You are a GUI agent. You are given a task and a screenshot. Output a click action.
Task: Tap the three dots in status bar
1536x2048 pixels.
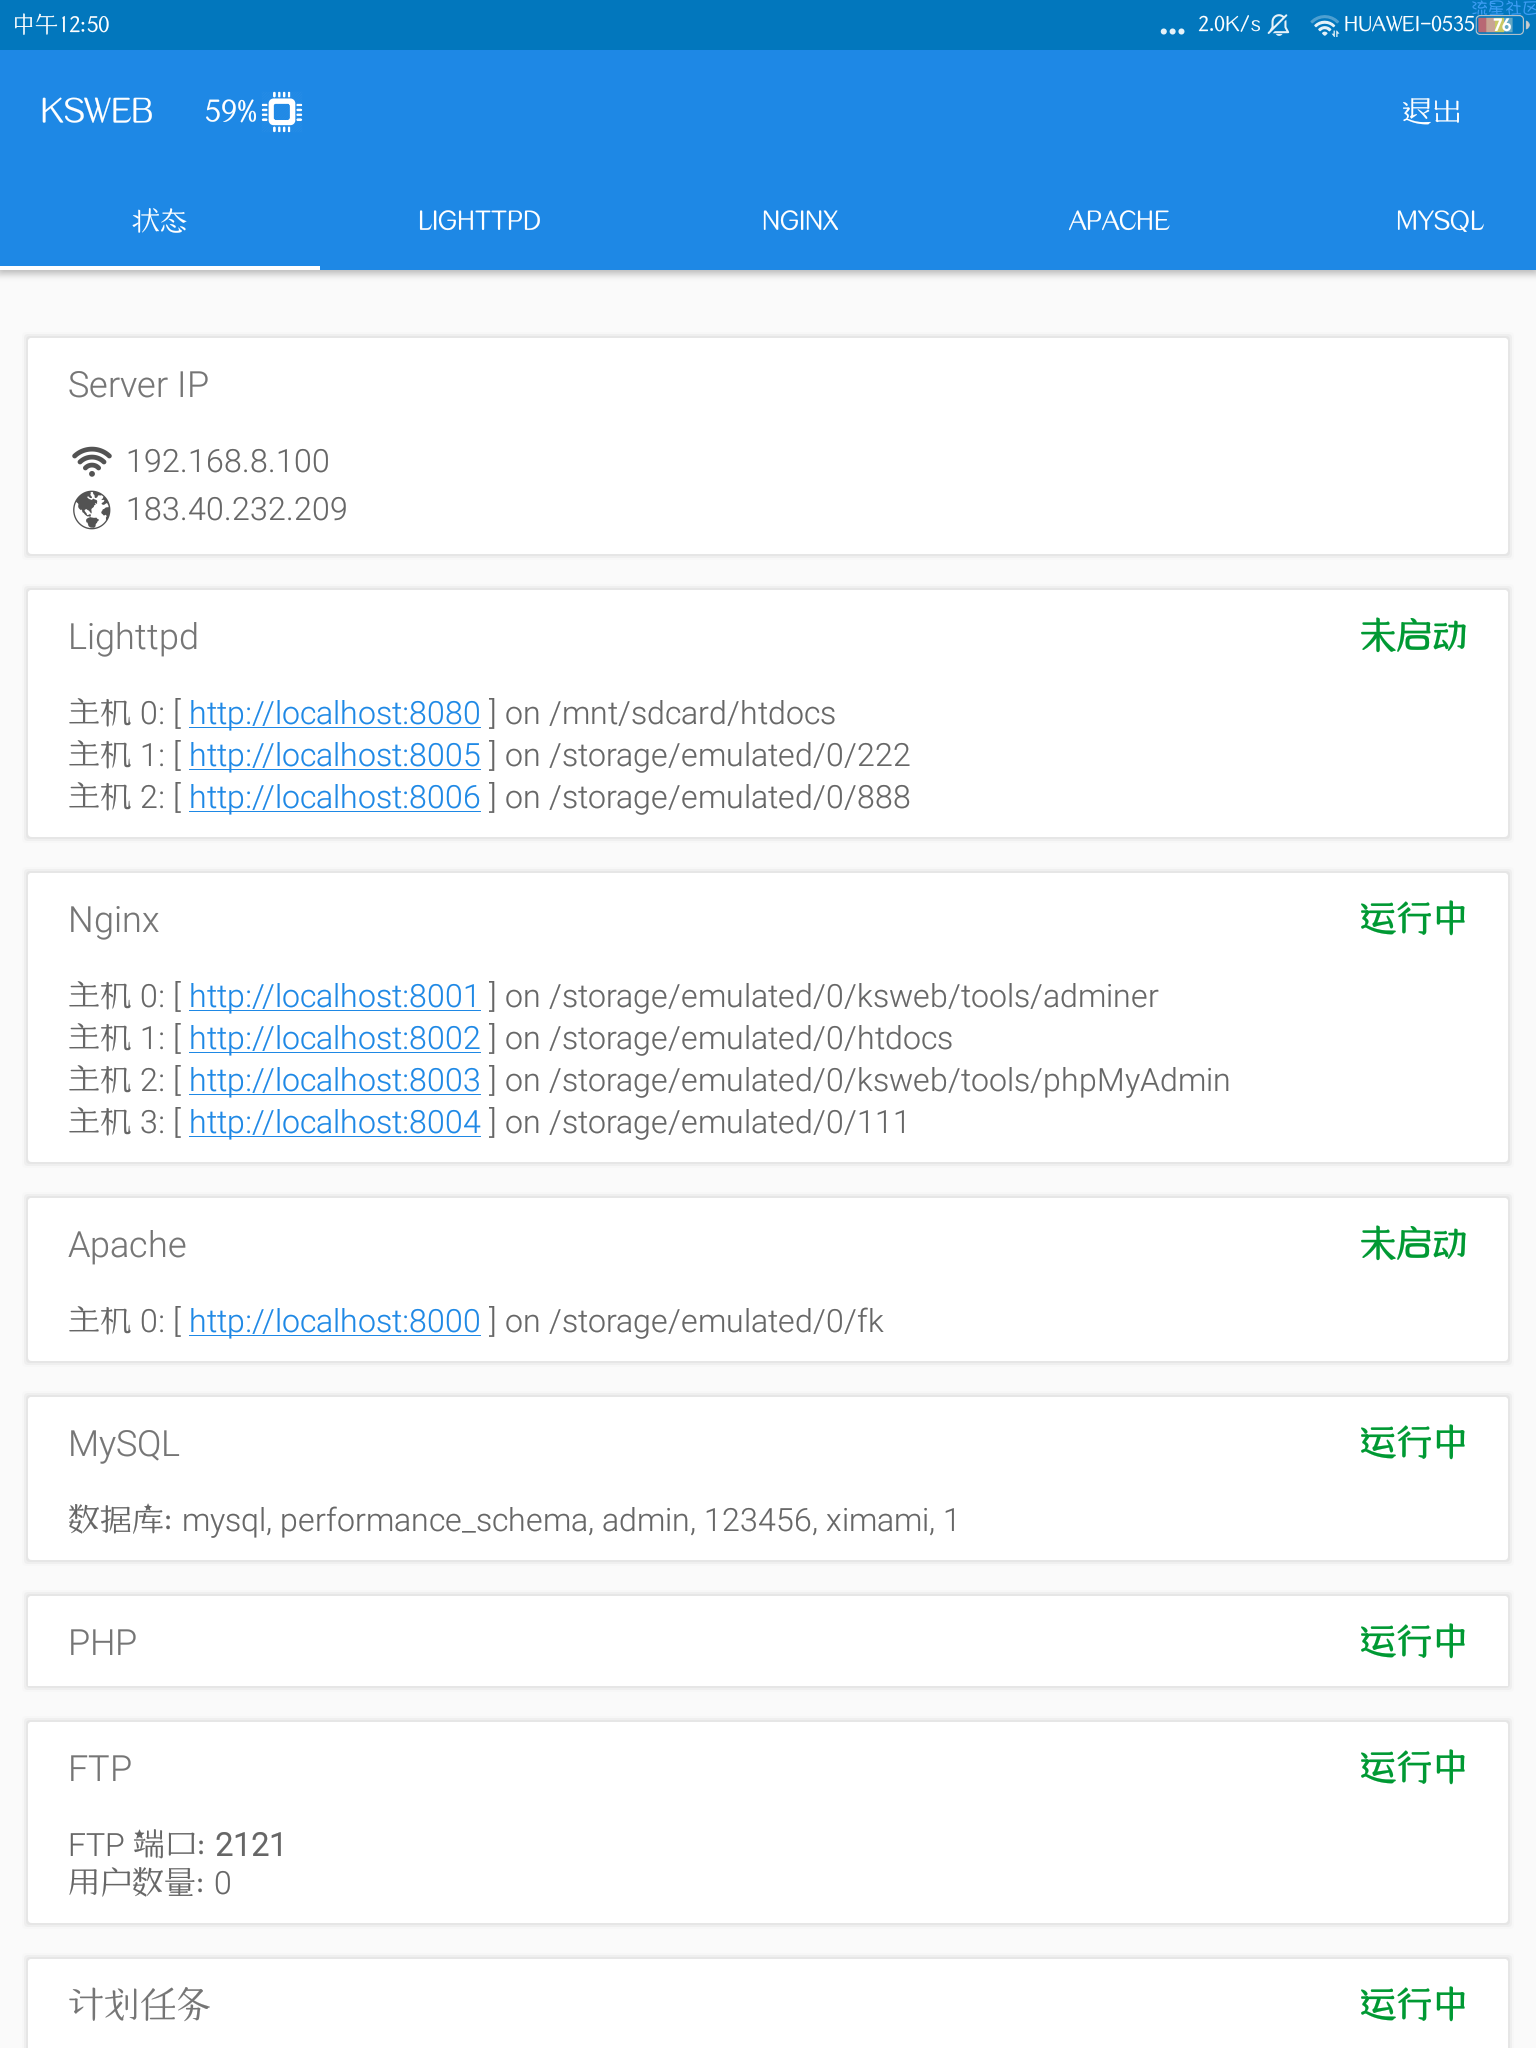click(x=1172, y=31)
